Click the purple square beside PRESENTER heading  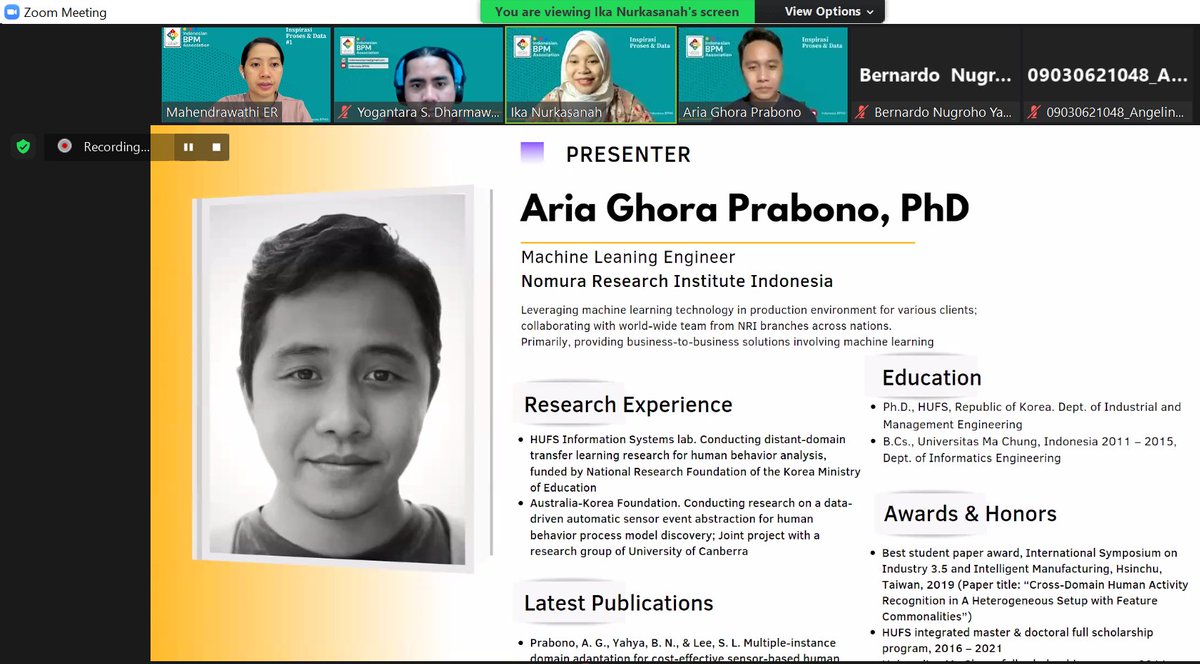pos(532,153)
